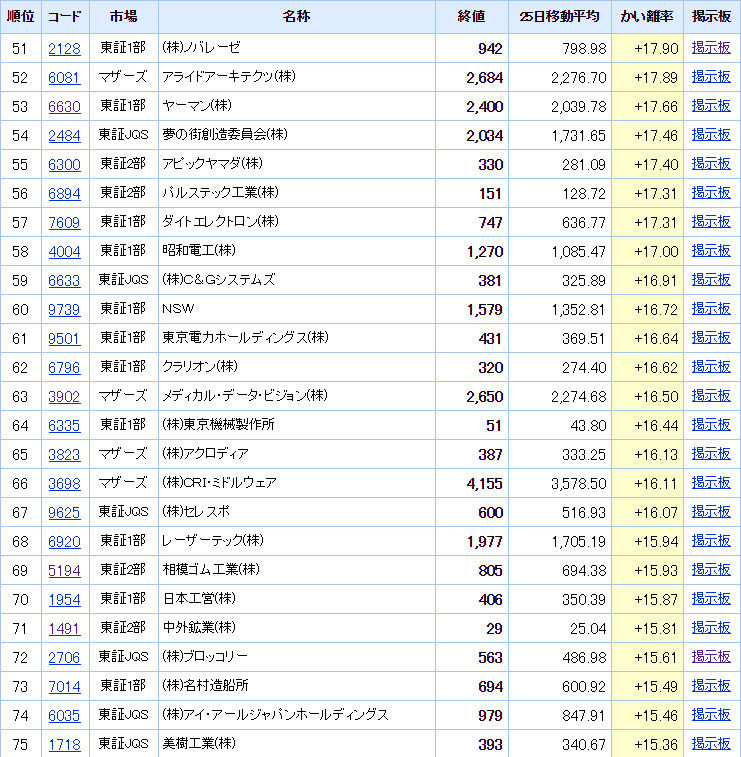Screen dimensions: 741x757
Task: Open stock code 3698 link
Action: tap(64, 483)
